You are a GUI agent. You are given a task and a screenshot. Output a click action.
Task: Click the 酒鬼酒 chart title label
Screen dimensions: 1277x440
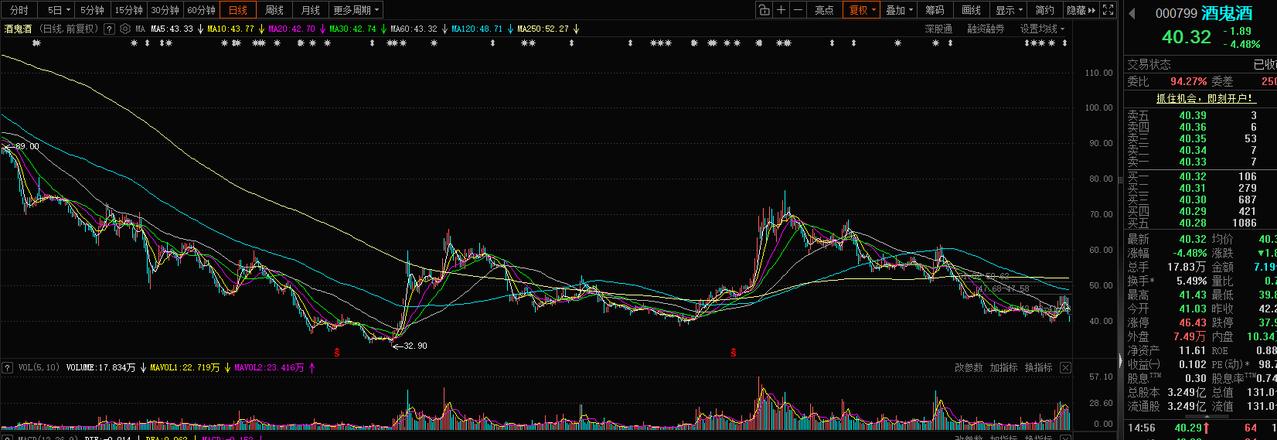(x=18, y=29)
